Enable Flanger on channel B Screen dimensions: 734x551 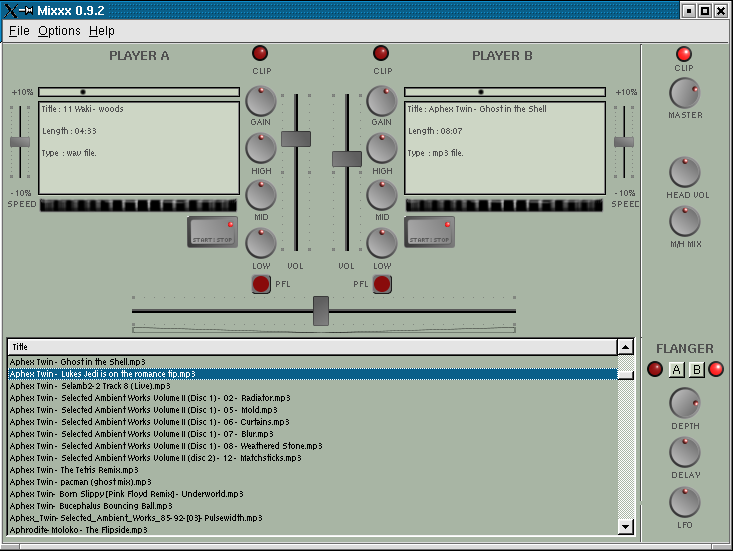tap(697, 370)
